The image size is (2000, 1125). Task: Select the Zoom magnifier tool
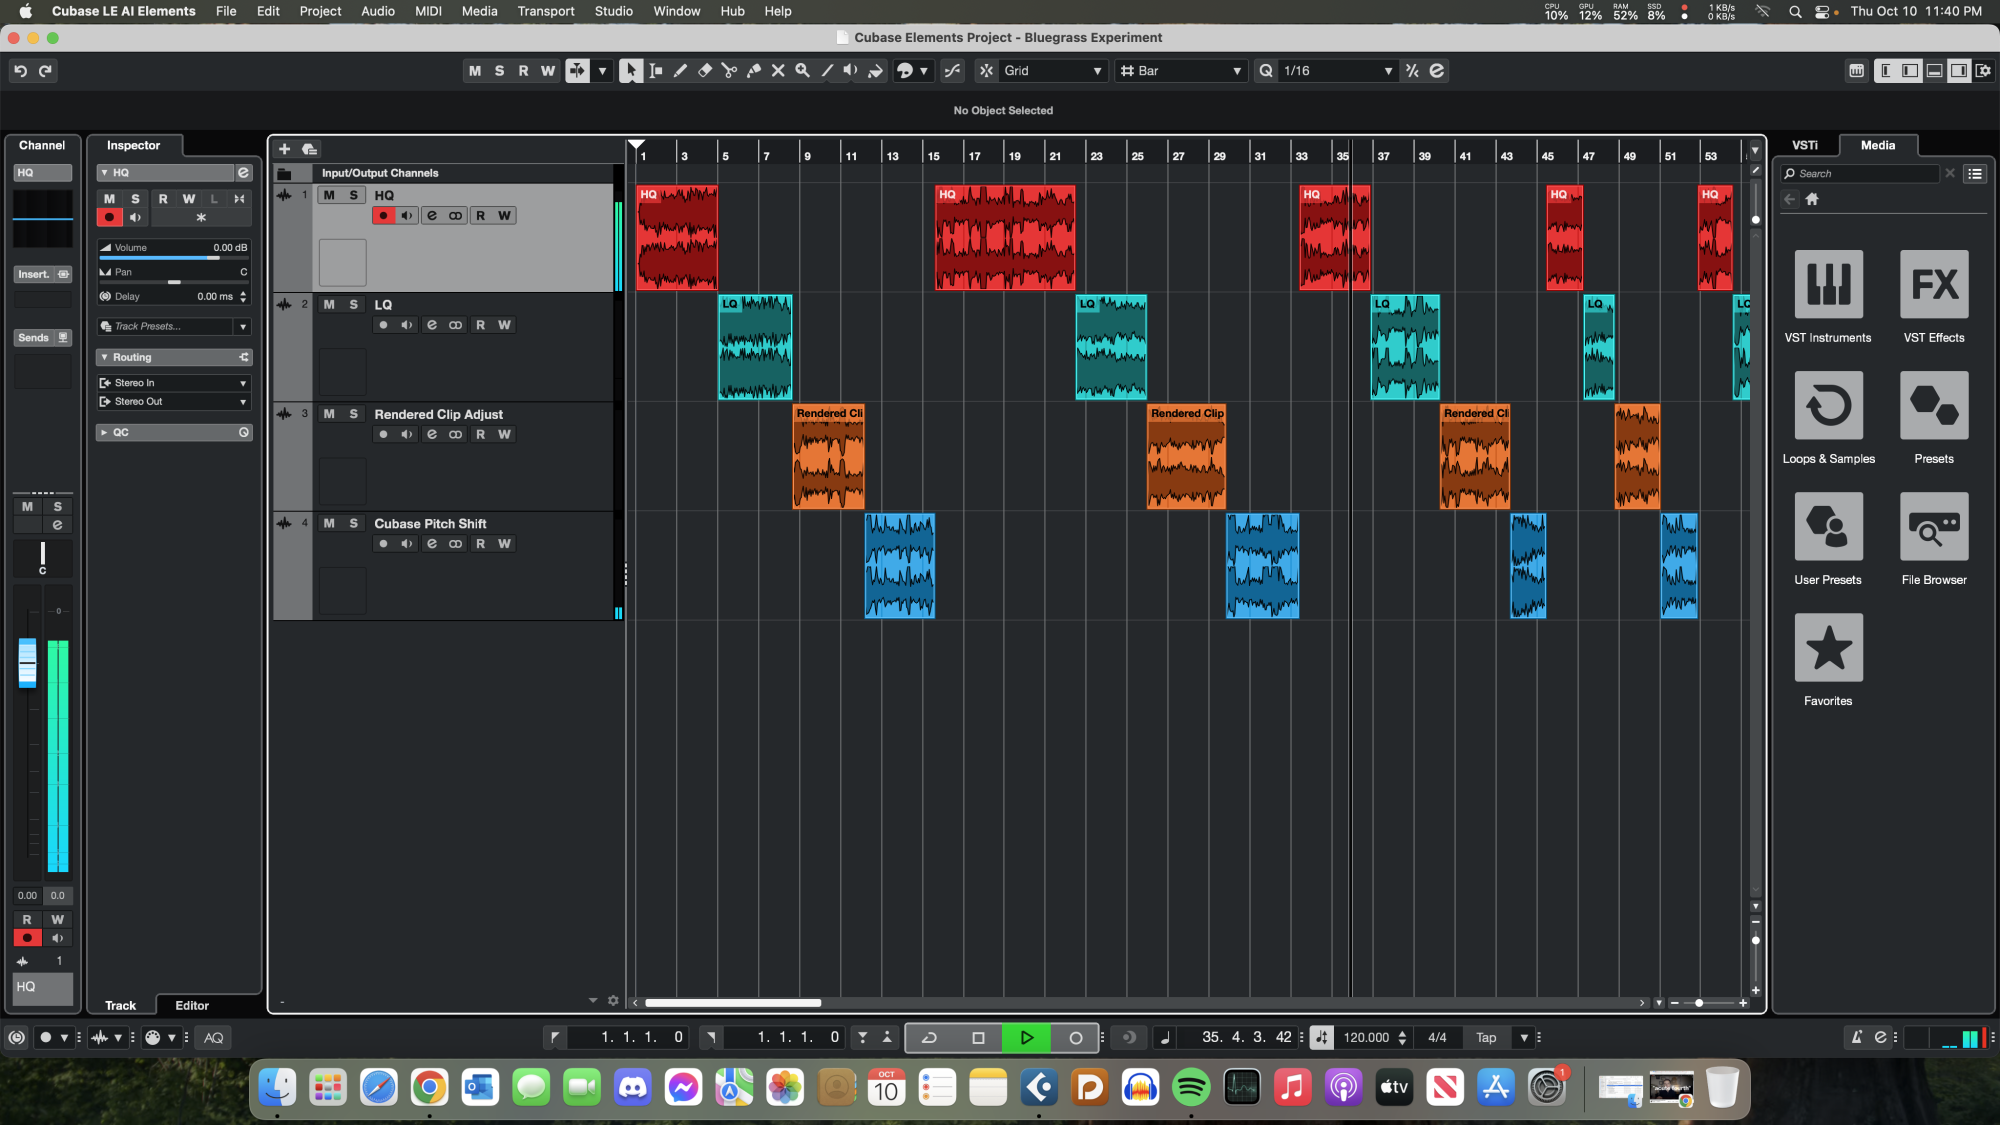[x=802, y=71]
